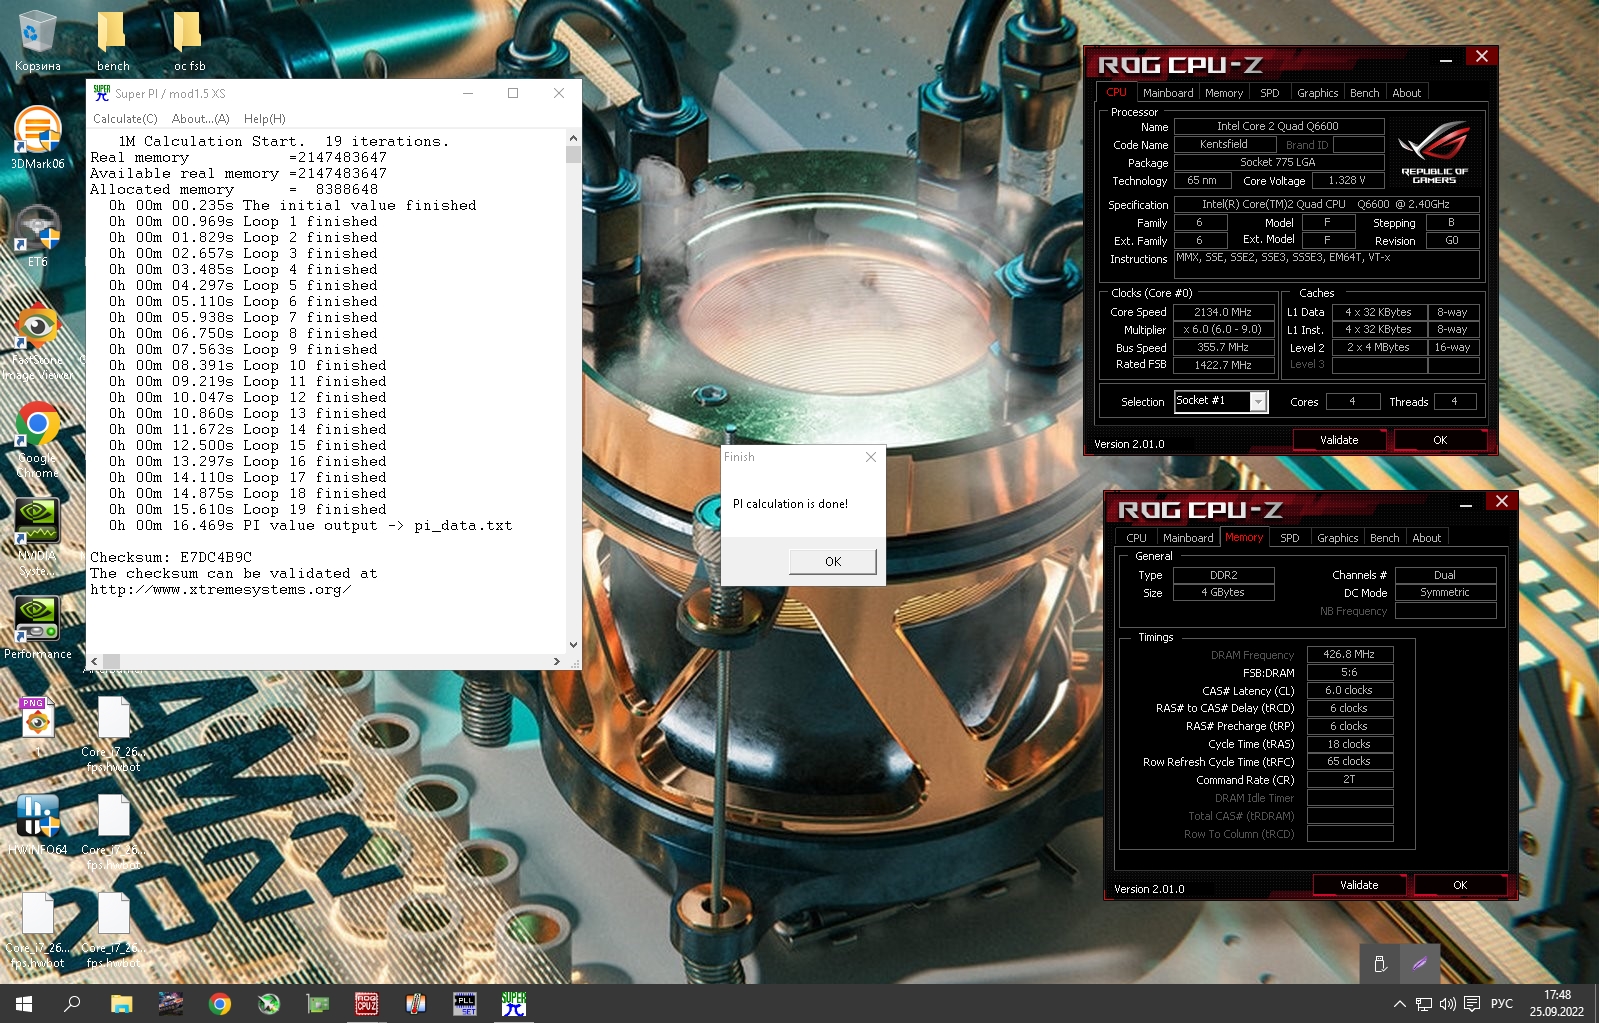Click the DRAM Frequency 426.8 MHz value
Screen dimensions: 1599x1023
coord(1349,654)
